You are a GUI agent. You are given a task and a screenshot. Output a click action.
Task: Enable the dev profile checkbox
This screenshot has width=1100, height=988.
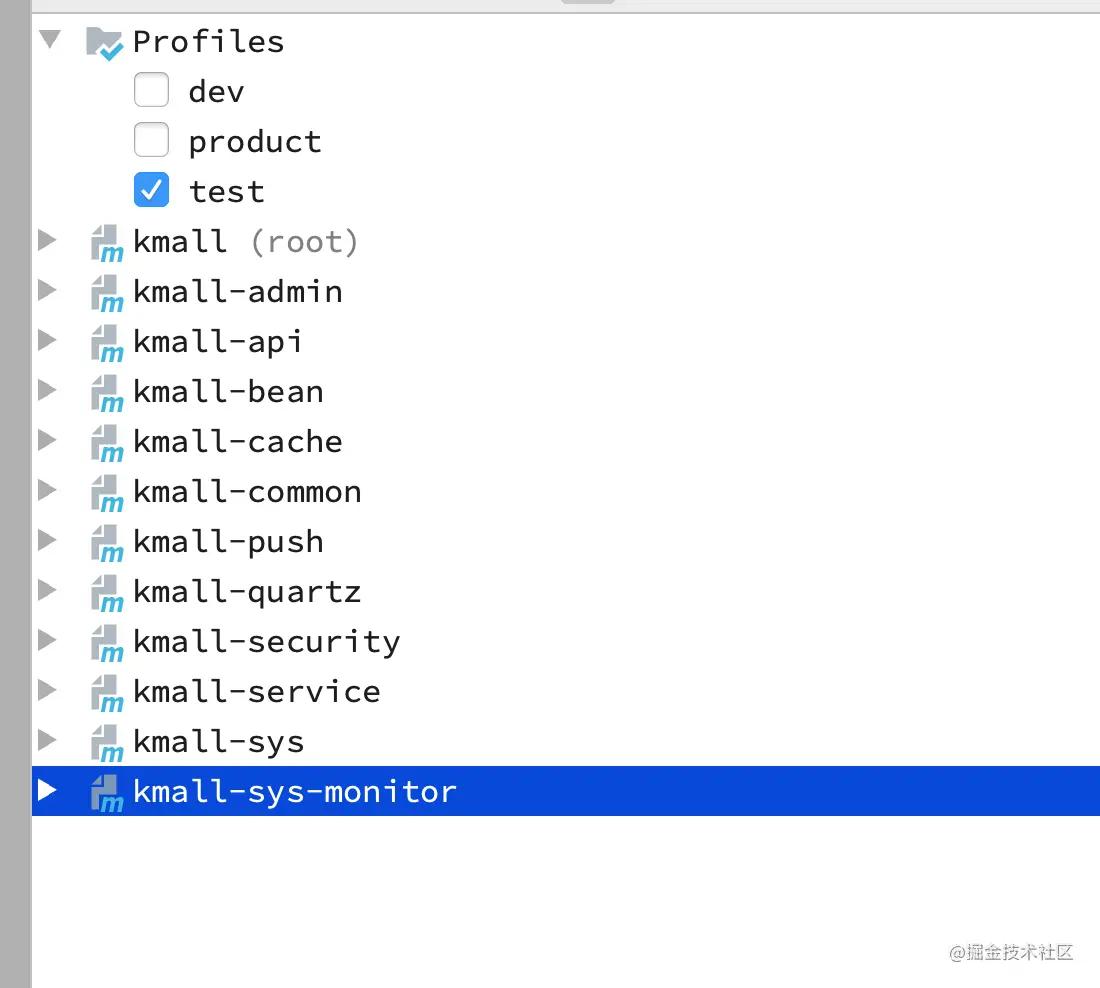pyautogui.click(x=151, y=90)
